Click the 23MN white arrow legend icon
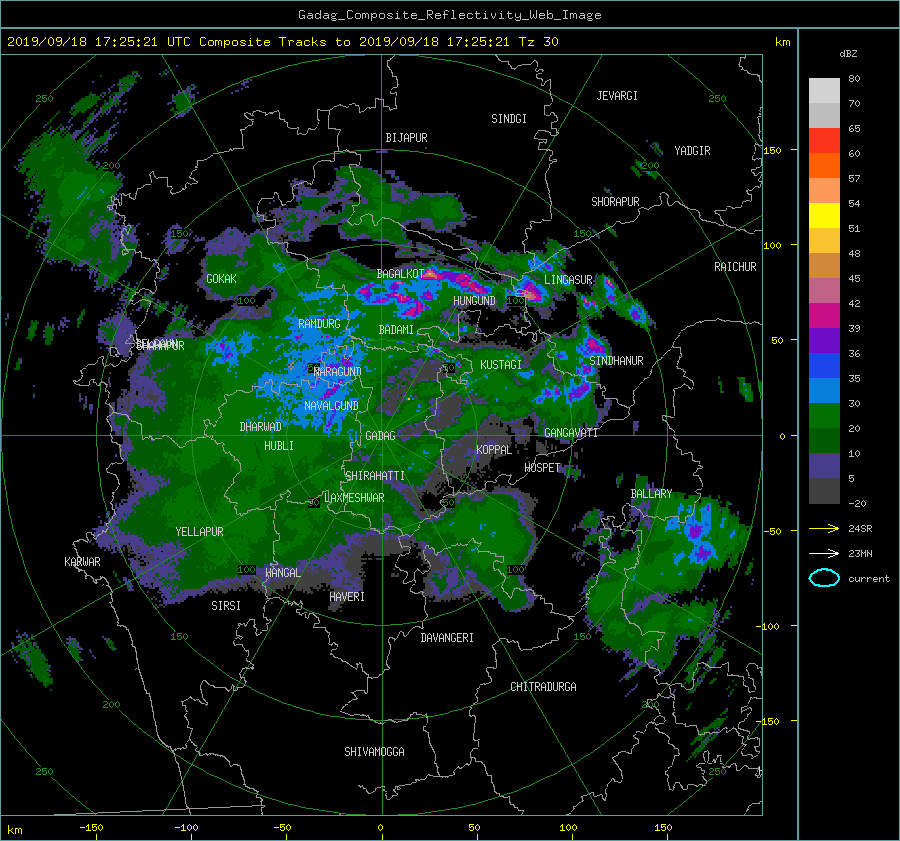This screenshot has width=900, height=841. coord(824,553)
